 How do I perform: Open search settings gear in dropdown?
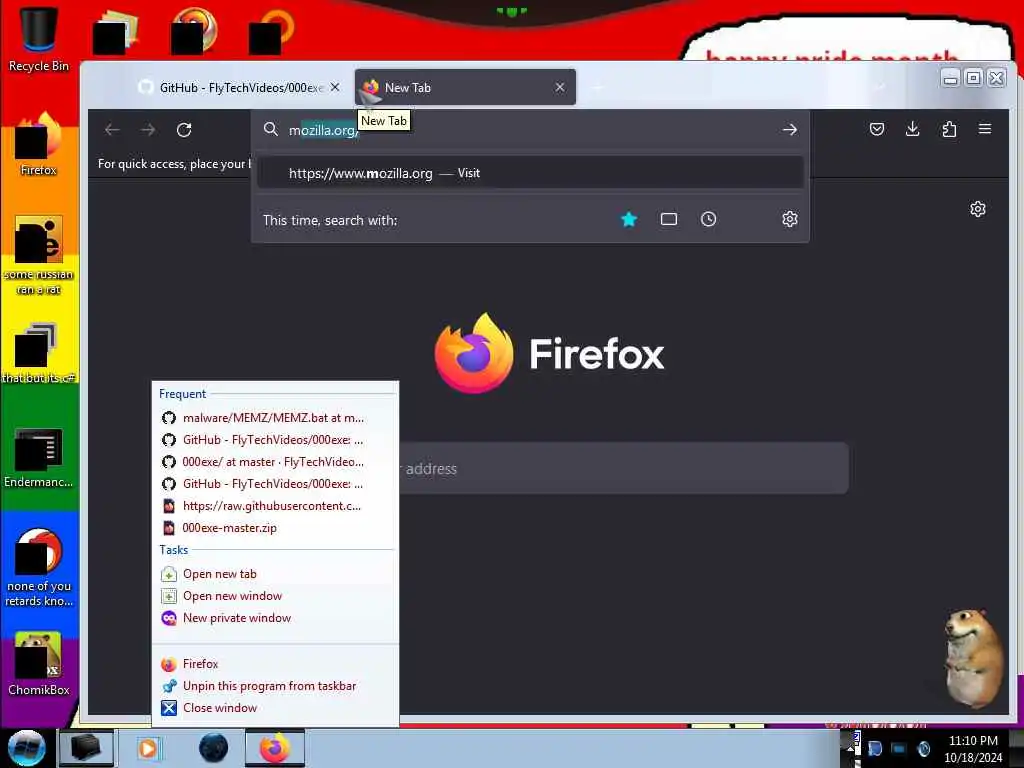790,219
